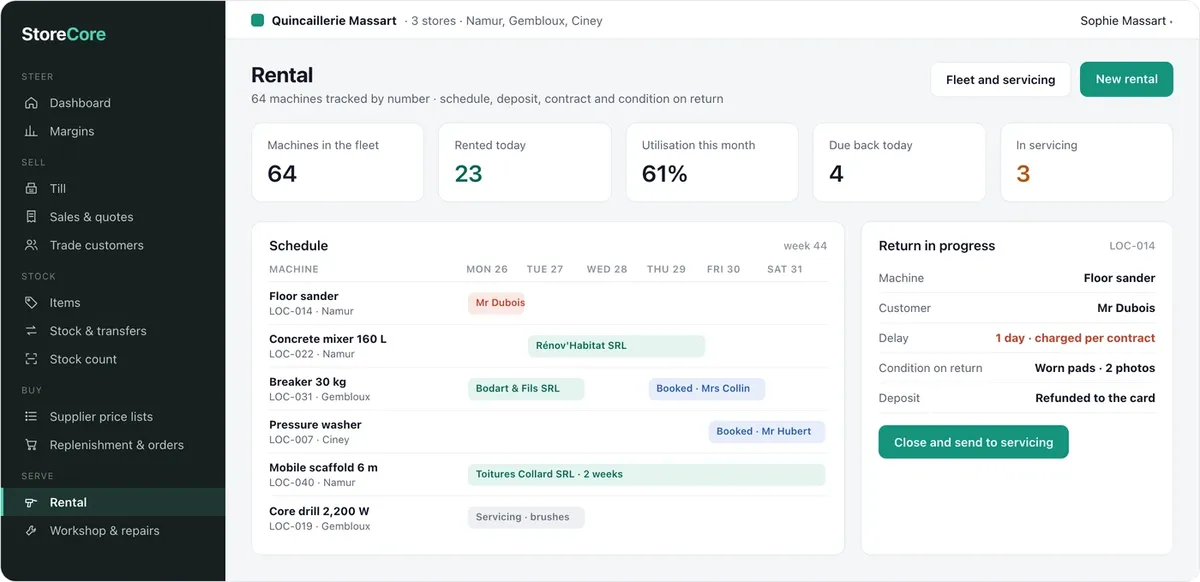
Task: Open Trade customers people icon
Action: click(x=31, y=245)
